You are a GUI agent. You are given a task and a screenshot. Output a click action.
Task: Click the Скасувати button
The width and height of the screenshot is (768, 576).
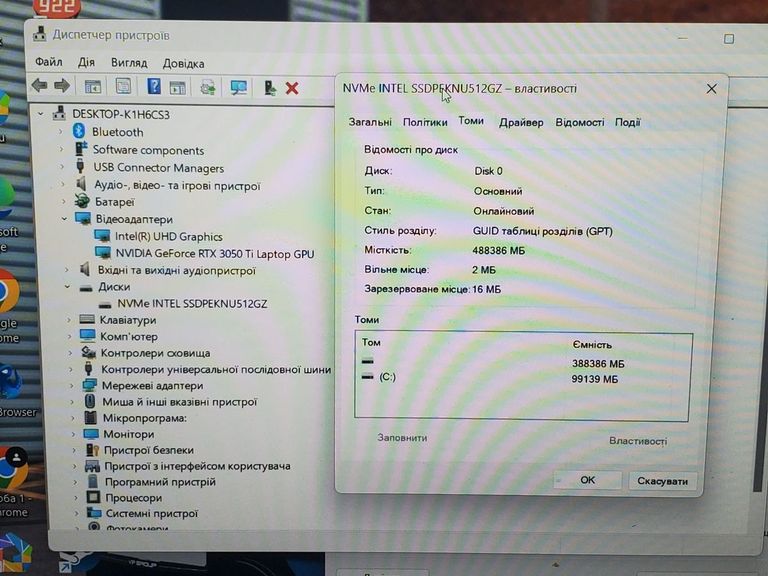tap(662, 481)
